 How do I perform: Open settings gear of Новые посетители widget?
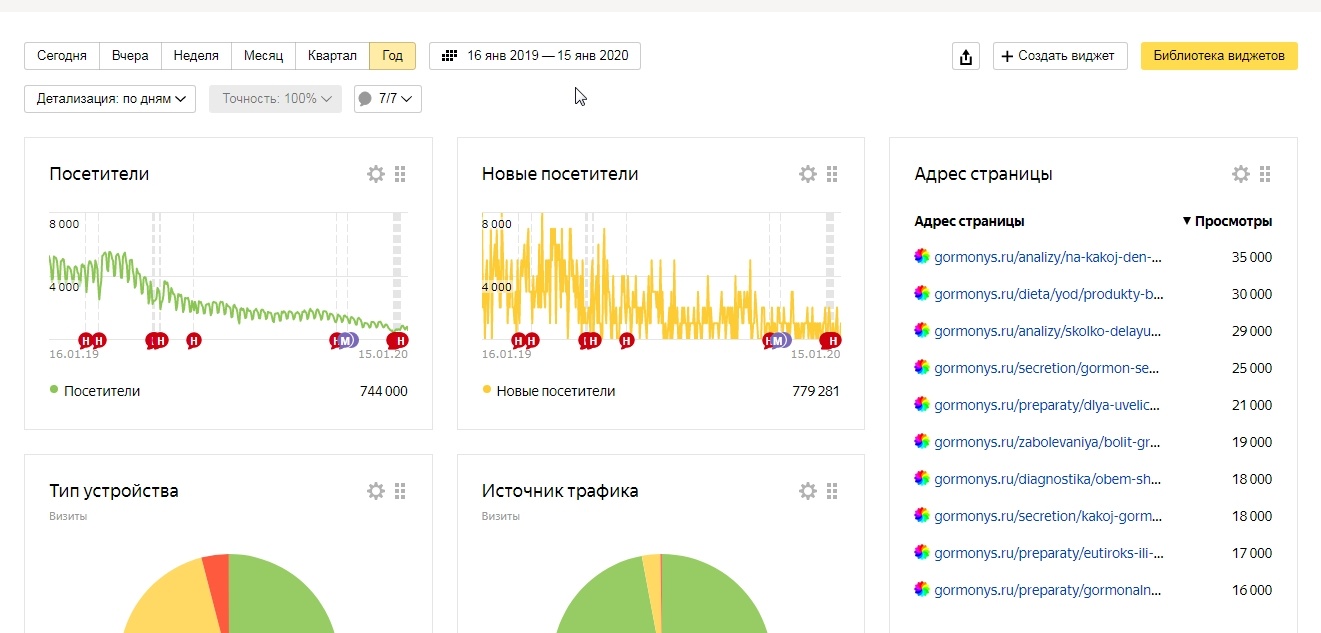coord(808,174)
